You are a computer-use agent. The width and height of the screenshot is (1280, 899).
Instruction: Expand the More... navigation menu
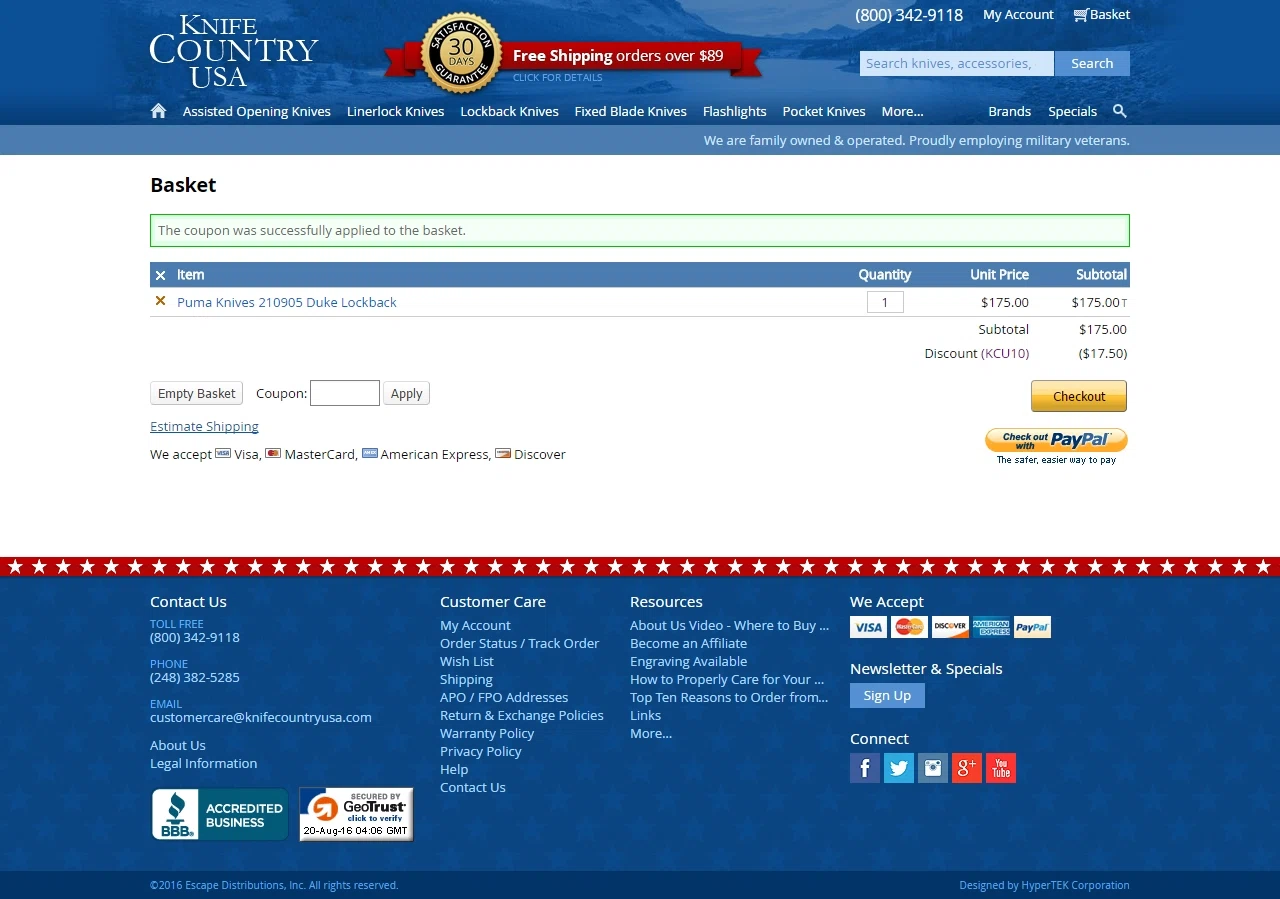[x=903, y=111]
